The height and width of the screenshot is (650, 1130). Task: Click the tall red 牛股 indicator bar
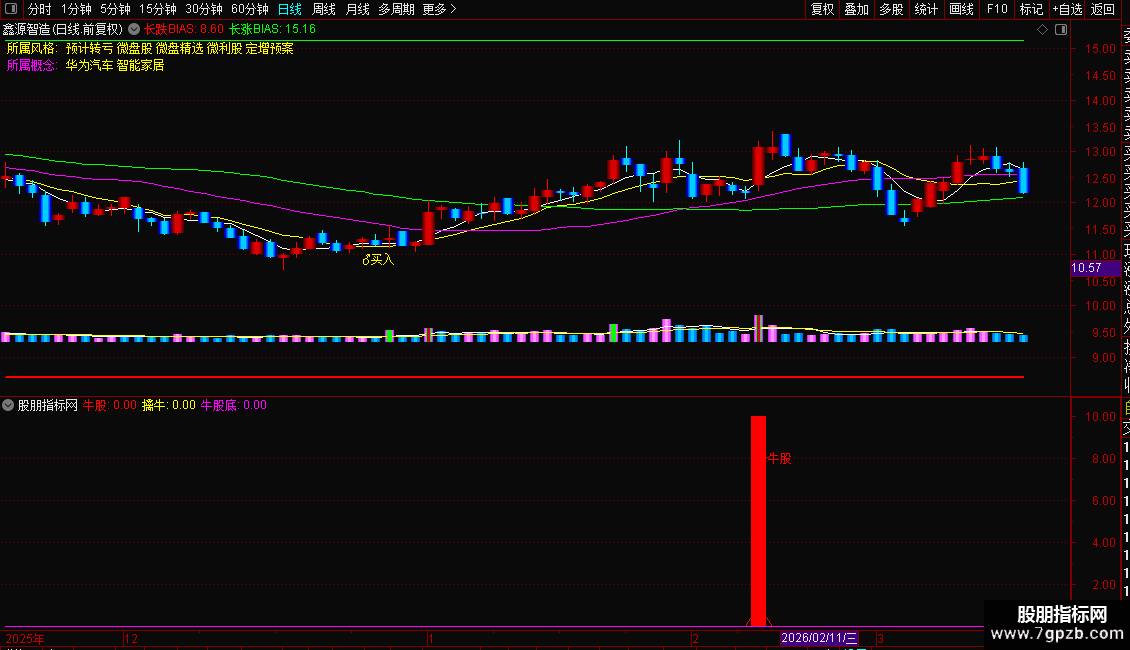pyautogui.click(x=758, y=520)
